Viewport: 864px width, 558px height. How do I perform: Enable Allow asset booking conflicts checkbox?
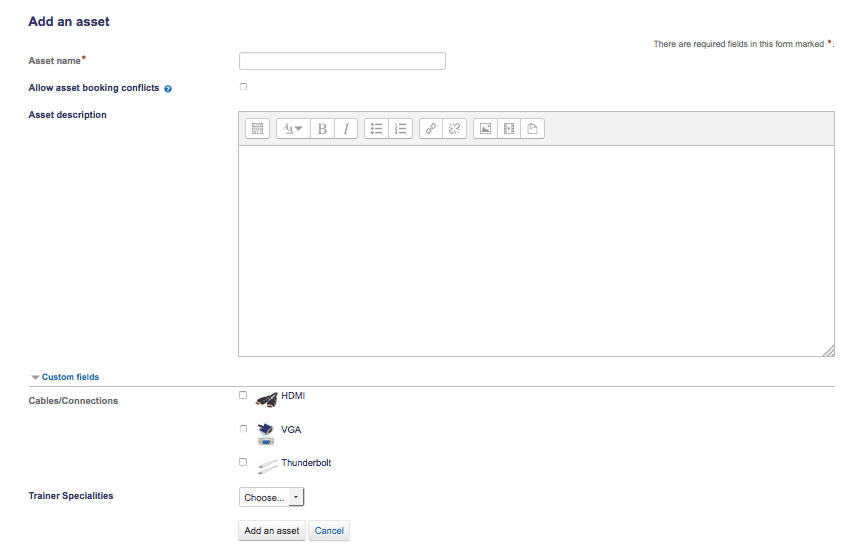pyautogui.click(x=244, y=86)
